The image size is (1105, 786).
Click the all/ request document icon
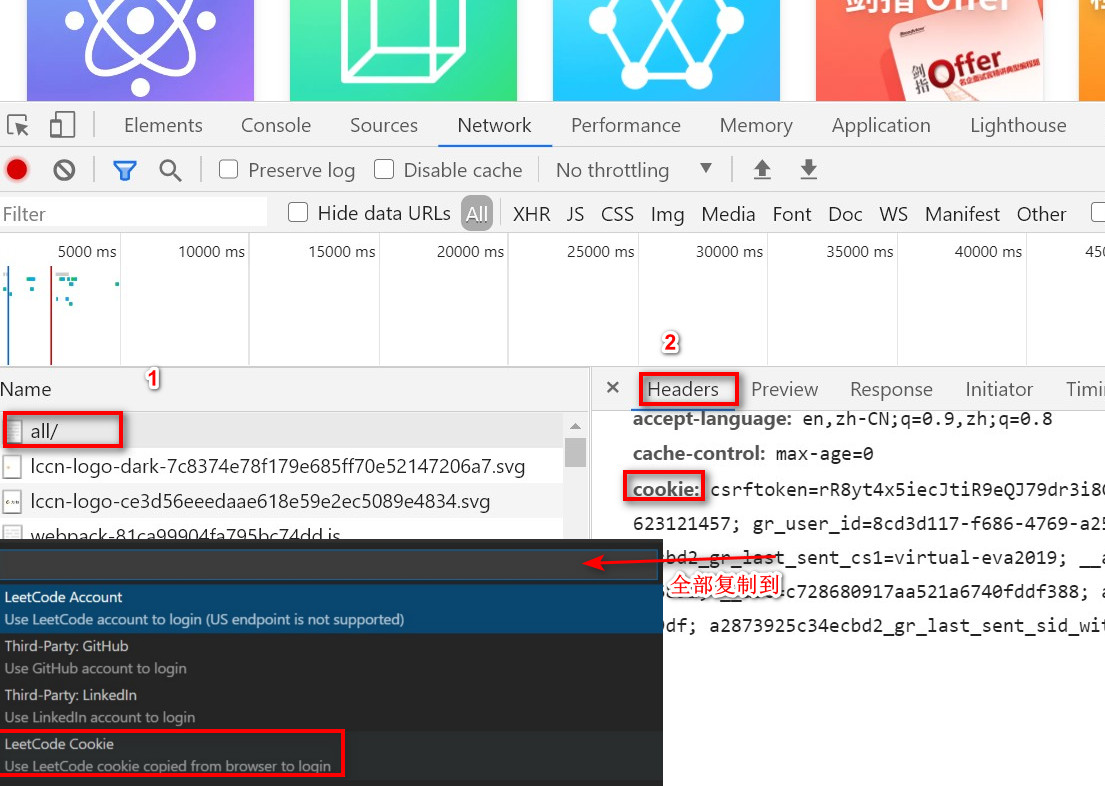click(x=13, y=431)
